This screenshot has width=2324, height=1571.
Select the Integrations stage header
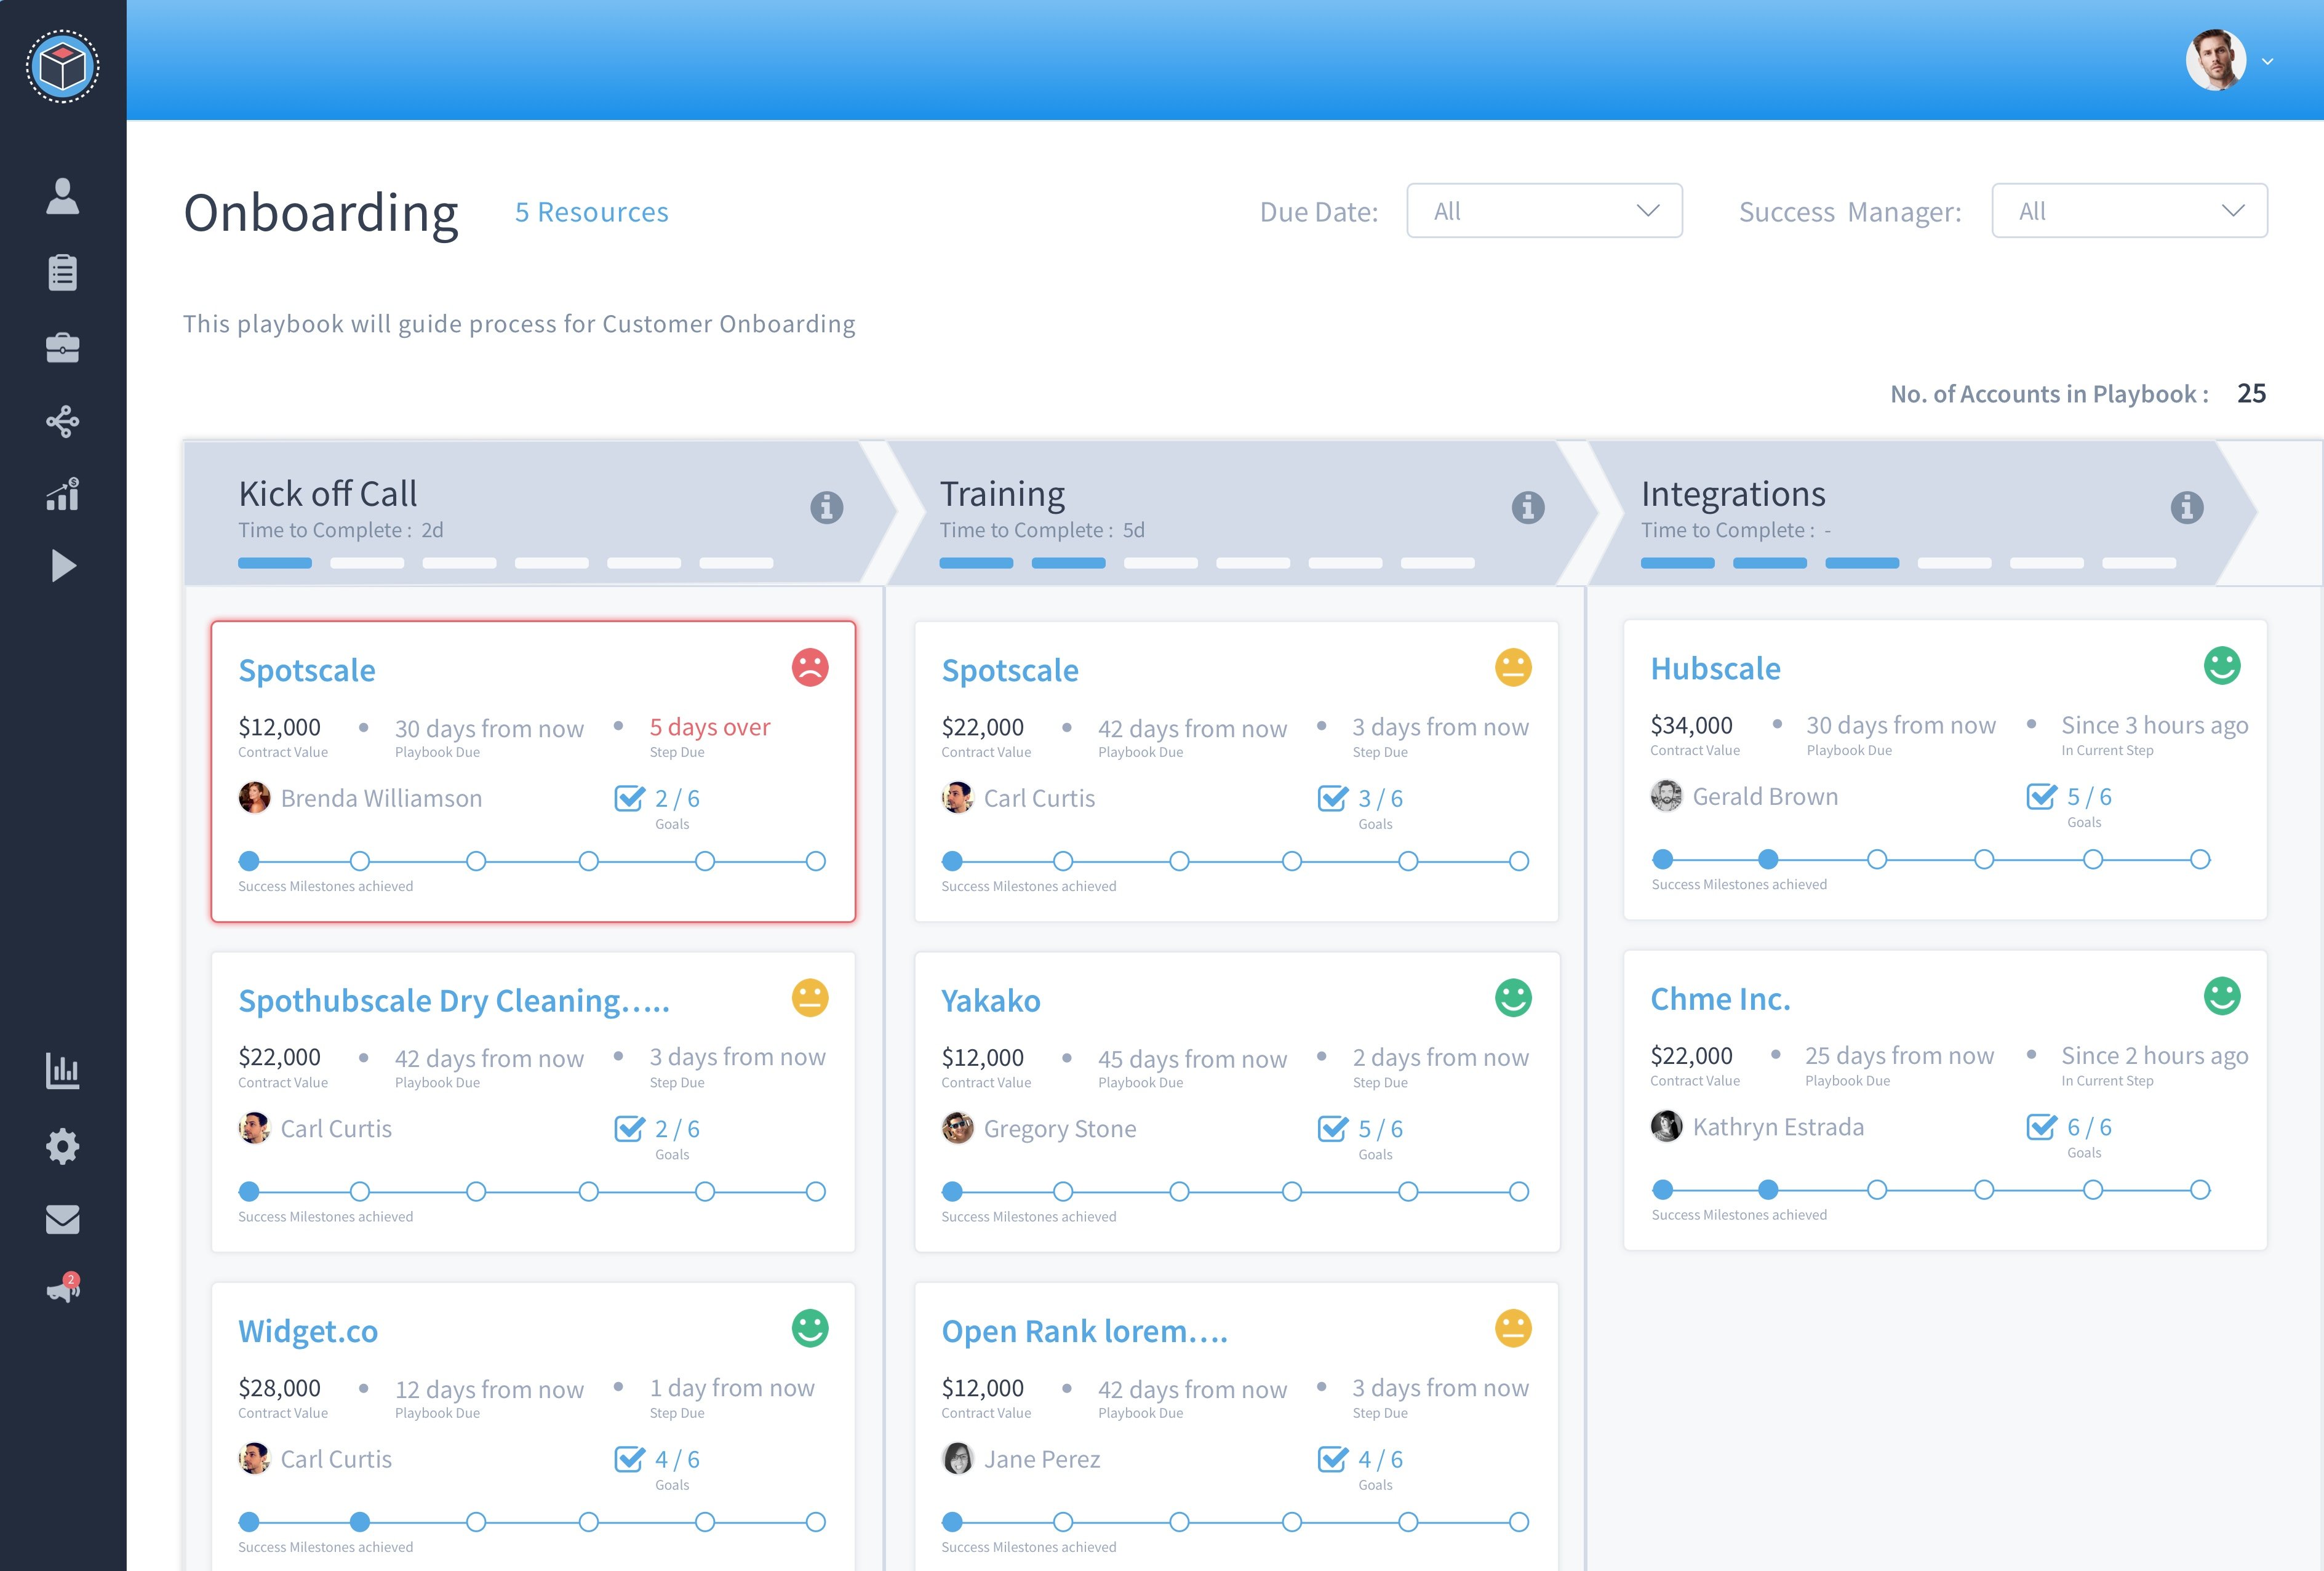[x=1732, y=494]
